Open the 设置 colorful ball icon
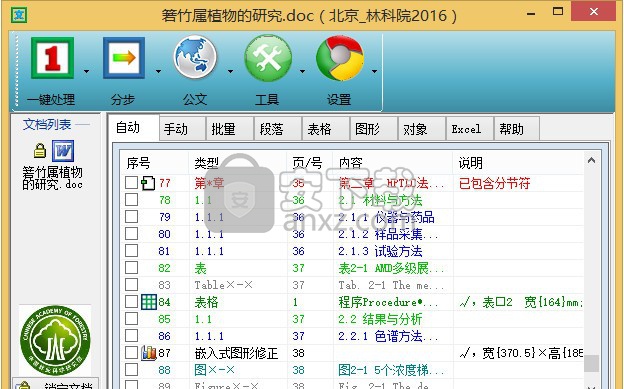Image resolution: width=624 pixels, height=389 pixels. click(x=340, y=58)
